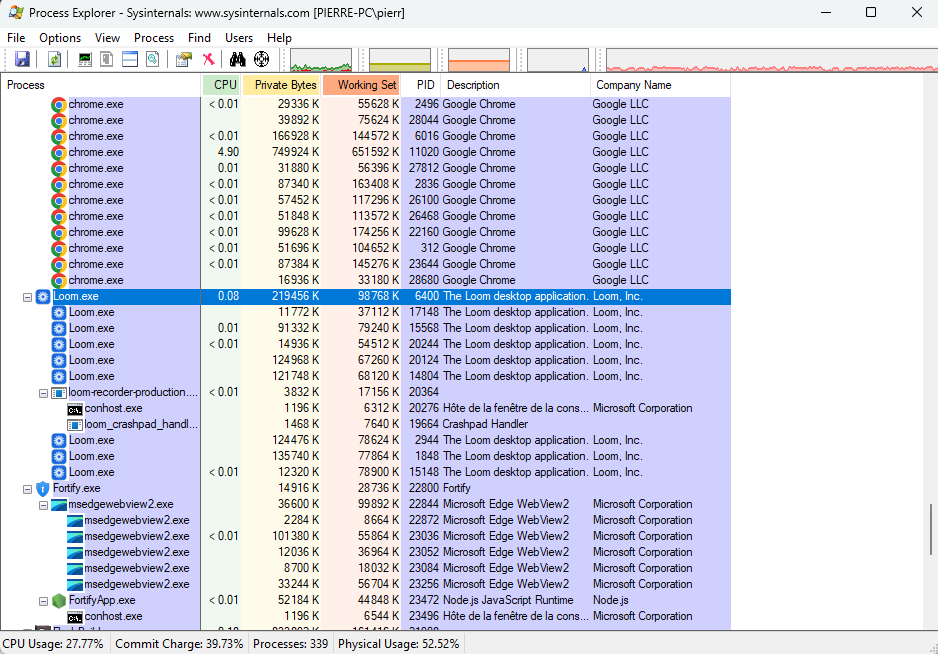This screenshot has height=654, width=938.
Task: Sort by the Description column header
Action: coord(515,85)
